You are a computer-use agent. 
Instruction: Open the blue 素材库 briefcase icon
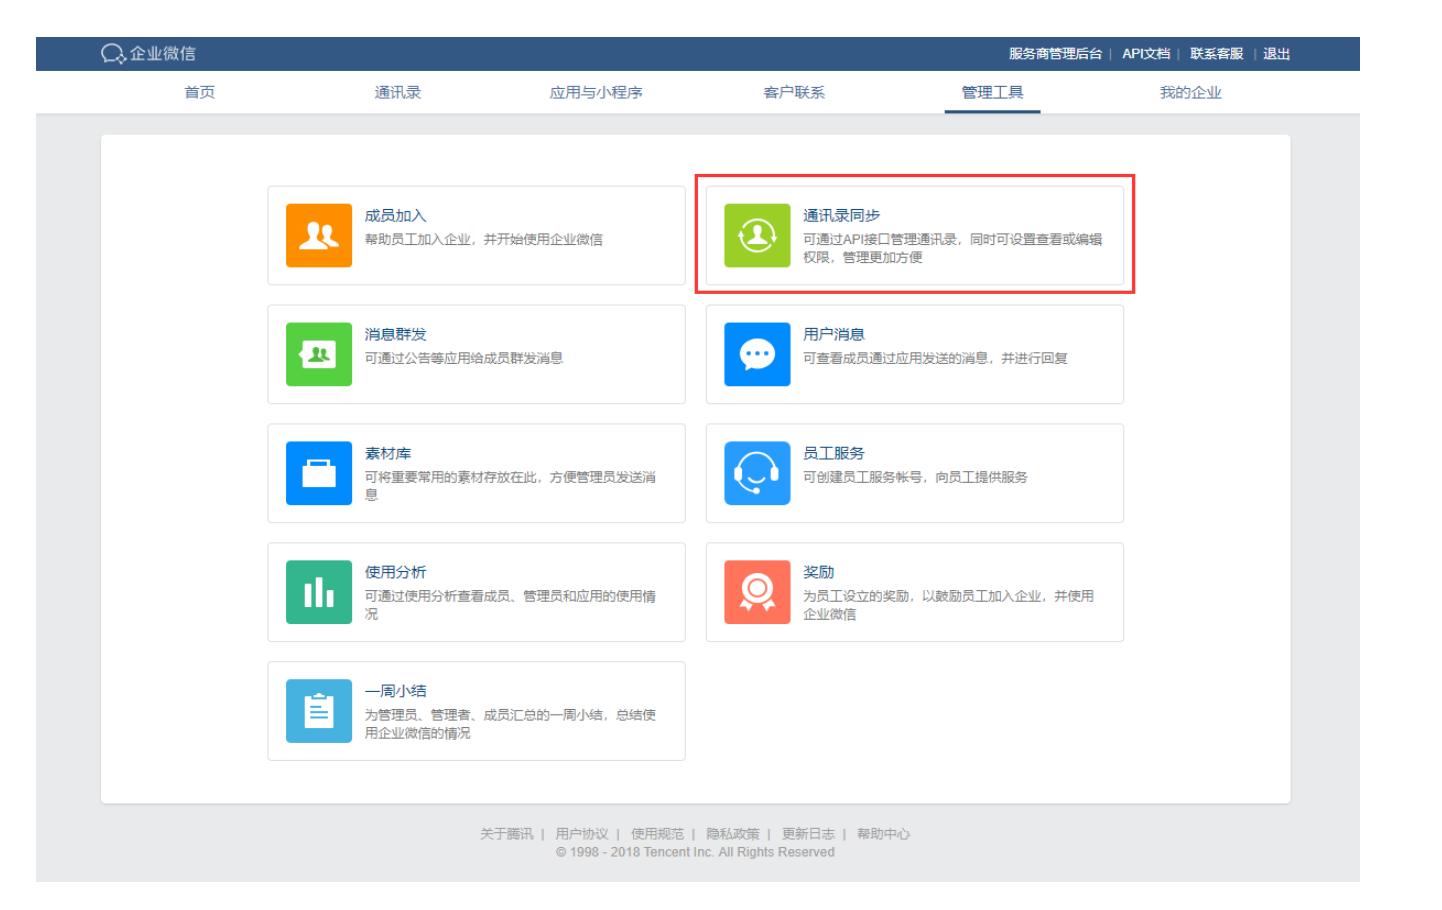(x=318, y=473)
